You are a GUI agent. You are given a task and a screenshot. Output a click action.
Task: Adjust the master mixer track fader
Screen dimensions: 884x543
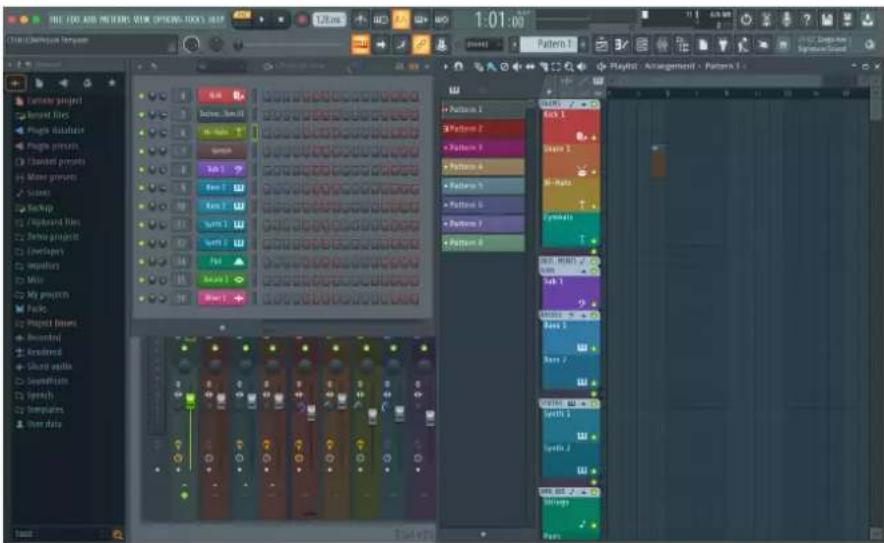point(191,401)
